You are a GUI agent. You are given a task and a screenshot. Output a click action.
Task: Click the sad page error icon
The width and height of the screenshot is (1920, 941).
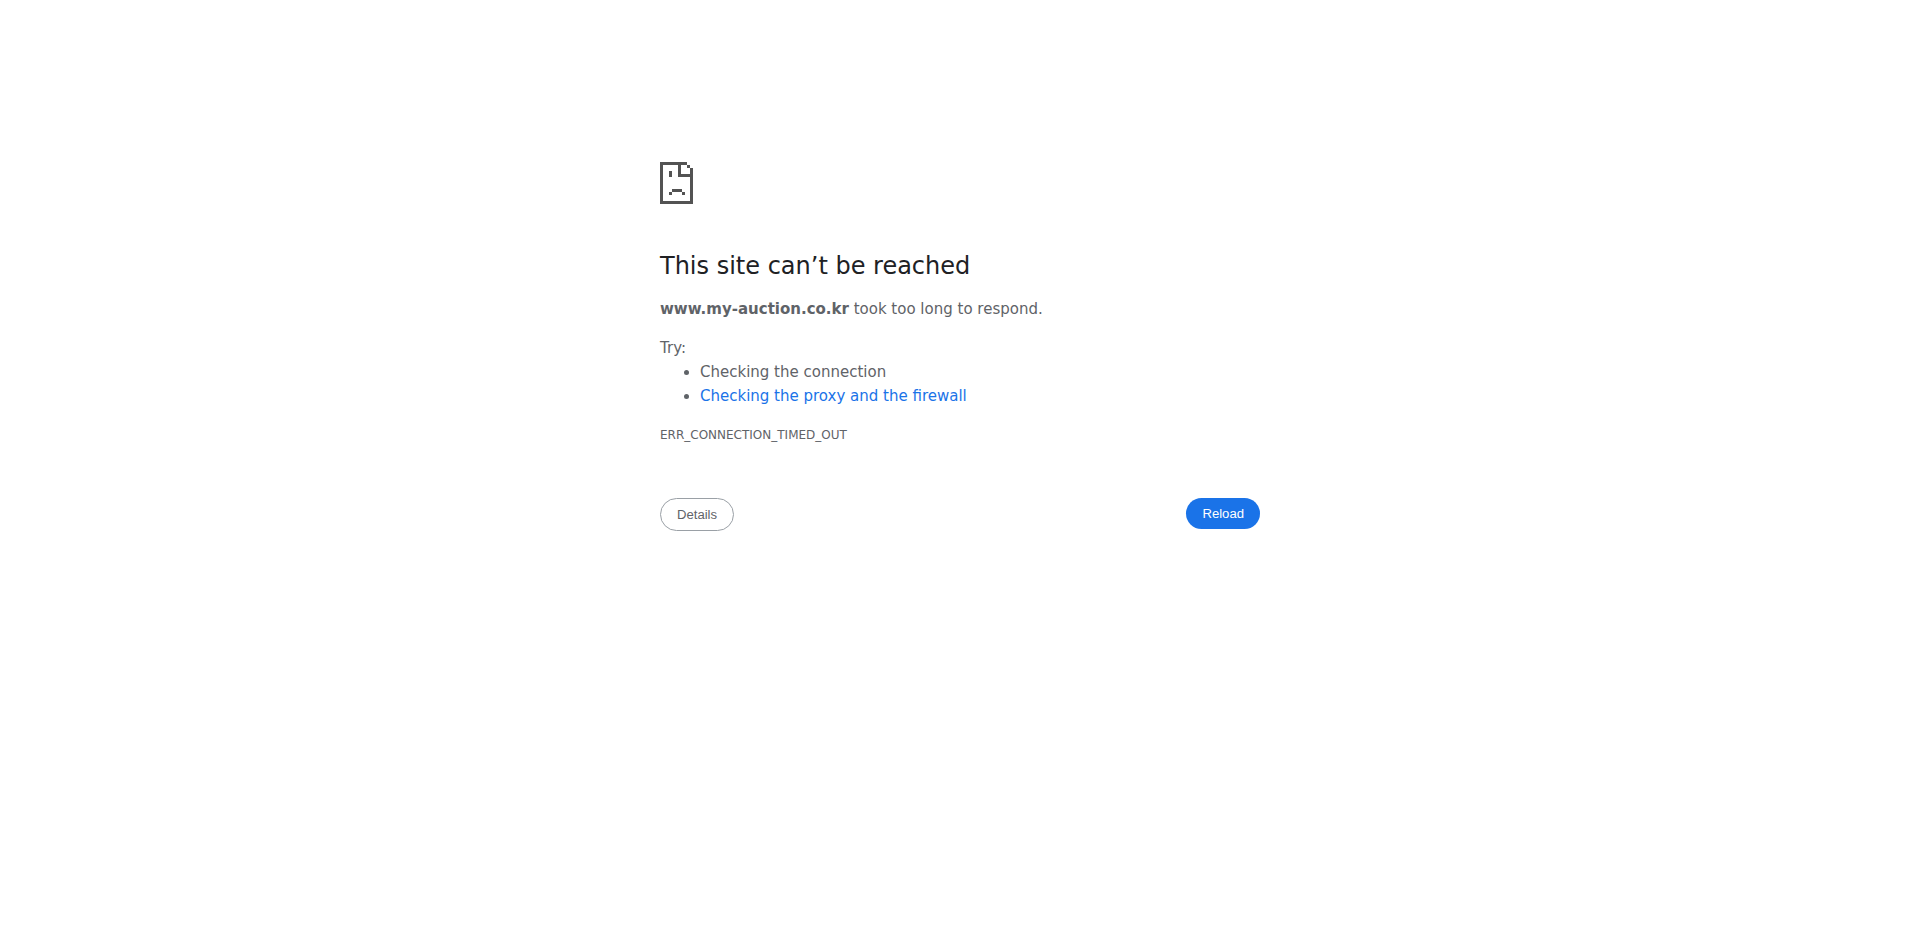click(x=676, y=183)
